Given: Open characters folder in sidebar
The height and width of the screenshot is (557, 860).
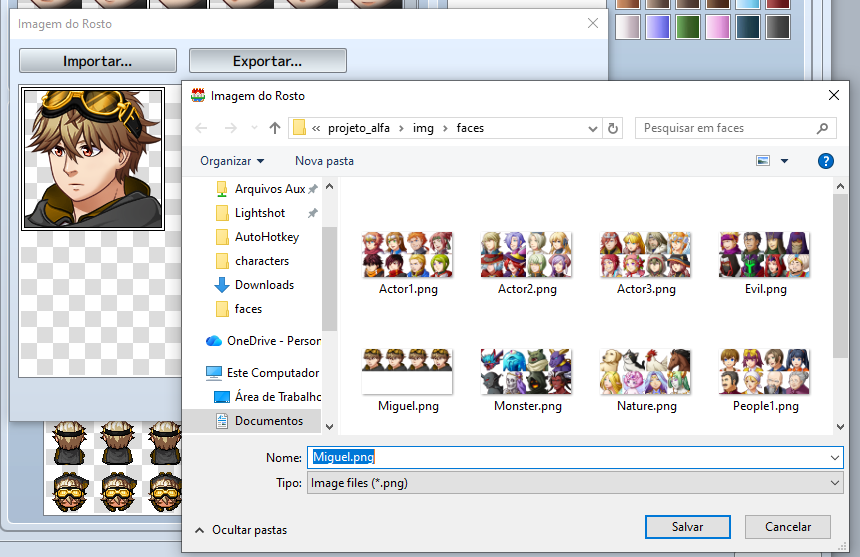Looking at the screenshot, I should click(x=252, y=262).
